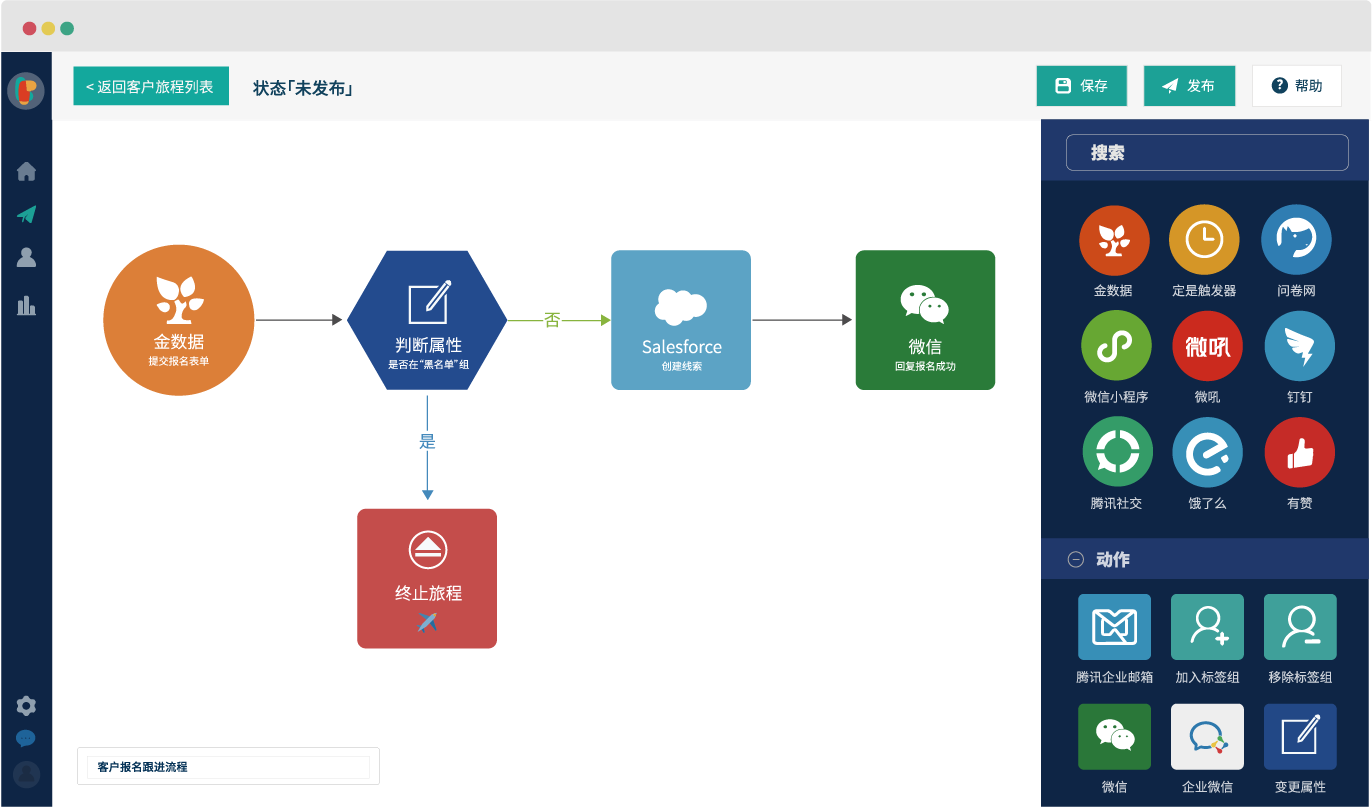Select the 腾讯企业邮箱 action icon

1114,627
